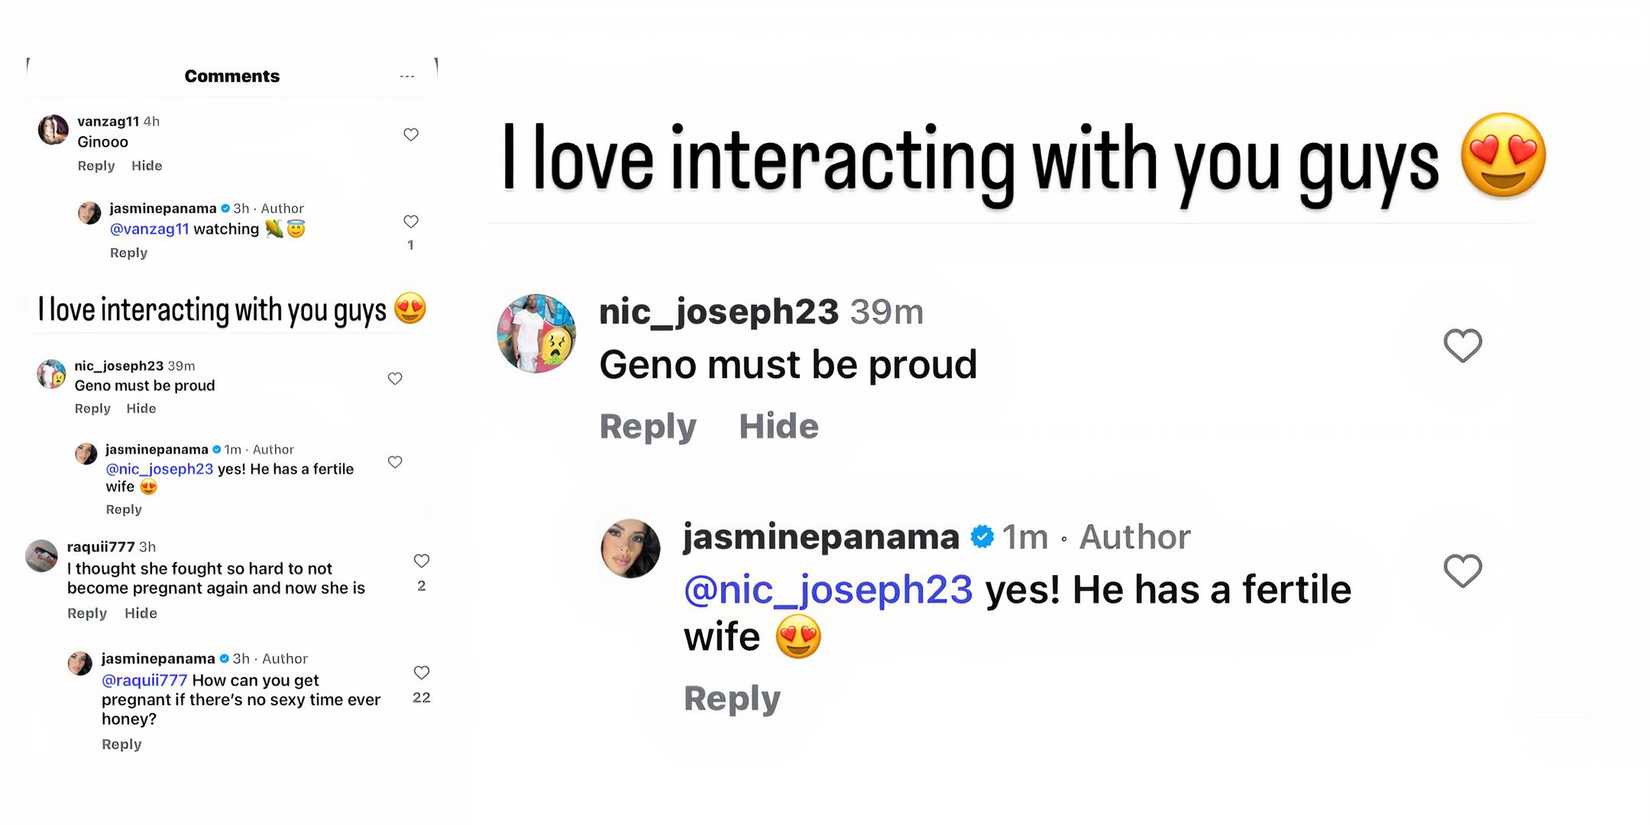Open raquii777's profile avatar
Image resolution: width=1650 pixels, height=825 pixels.
coord(42,556)
